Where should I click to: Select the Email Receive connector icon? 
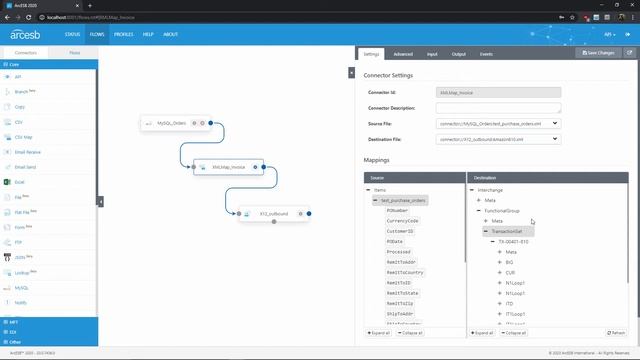pyautogui.click(x=7, y=152)
